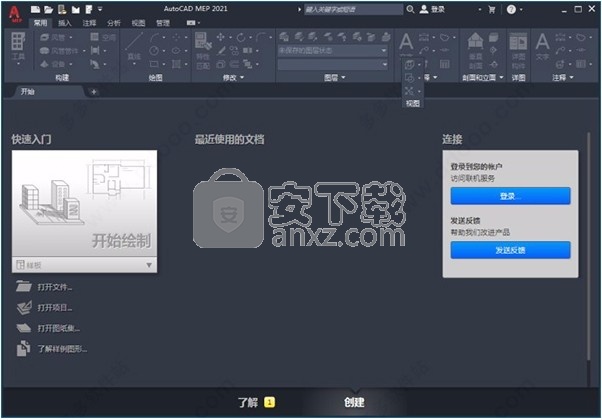
Task: Switch to the 注释 ribbon tab
Action: pyautogui.click(x=89, y=23)
